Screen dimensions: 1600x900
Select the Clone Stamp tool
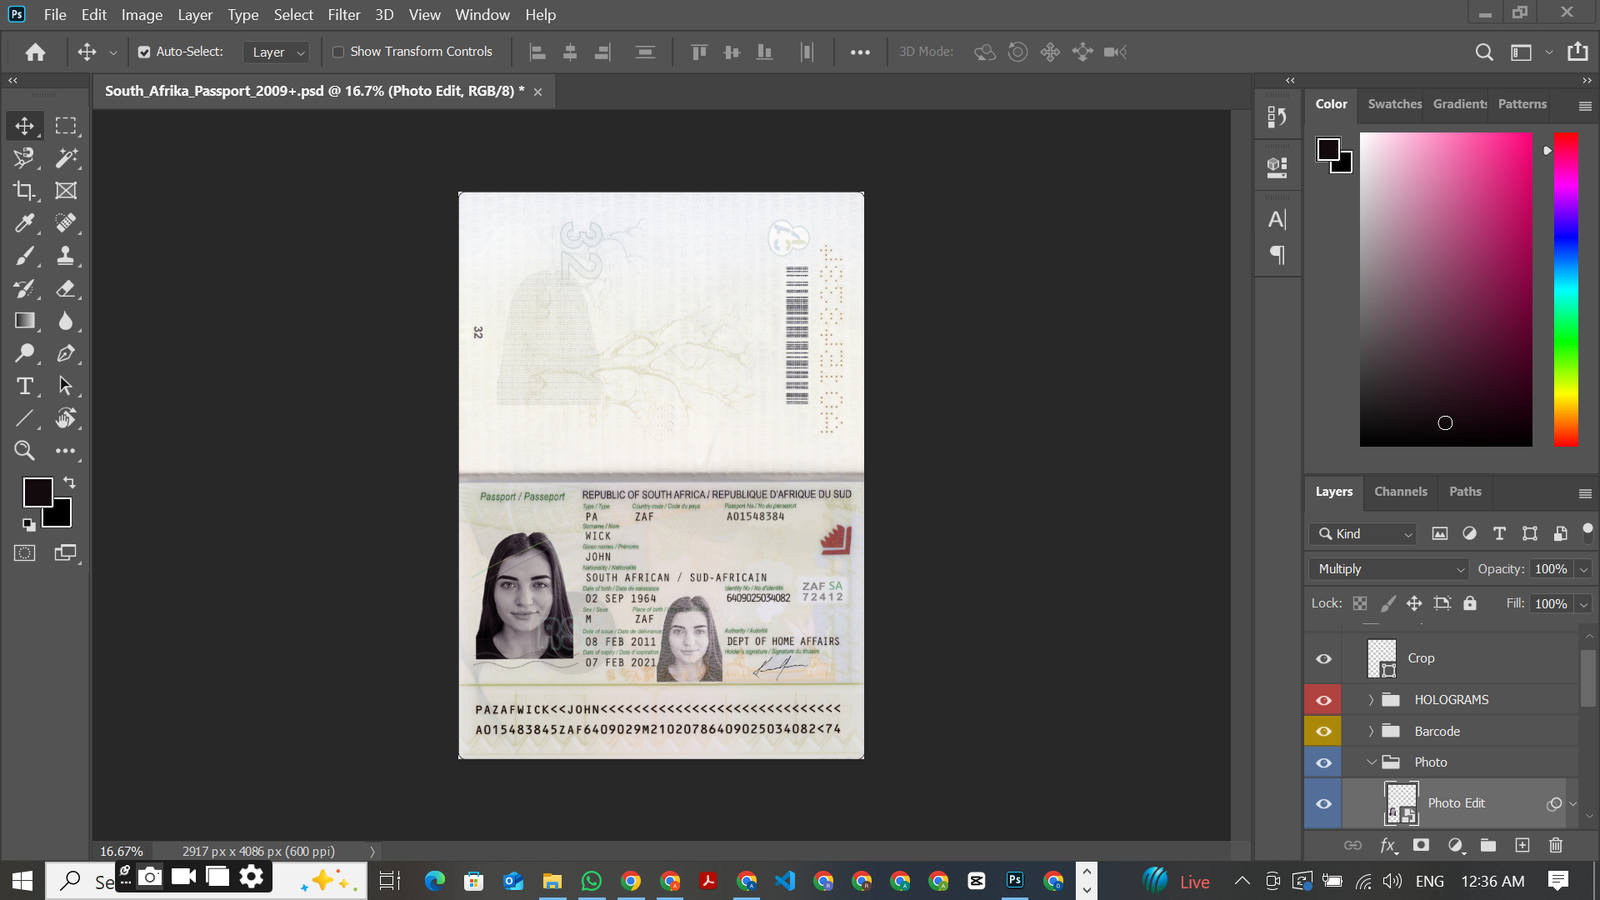66,256
